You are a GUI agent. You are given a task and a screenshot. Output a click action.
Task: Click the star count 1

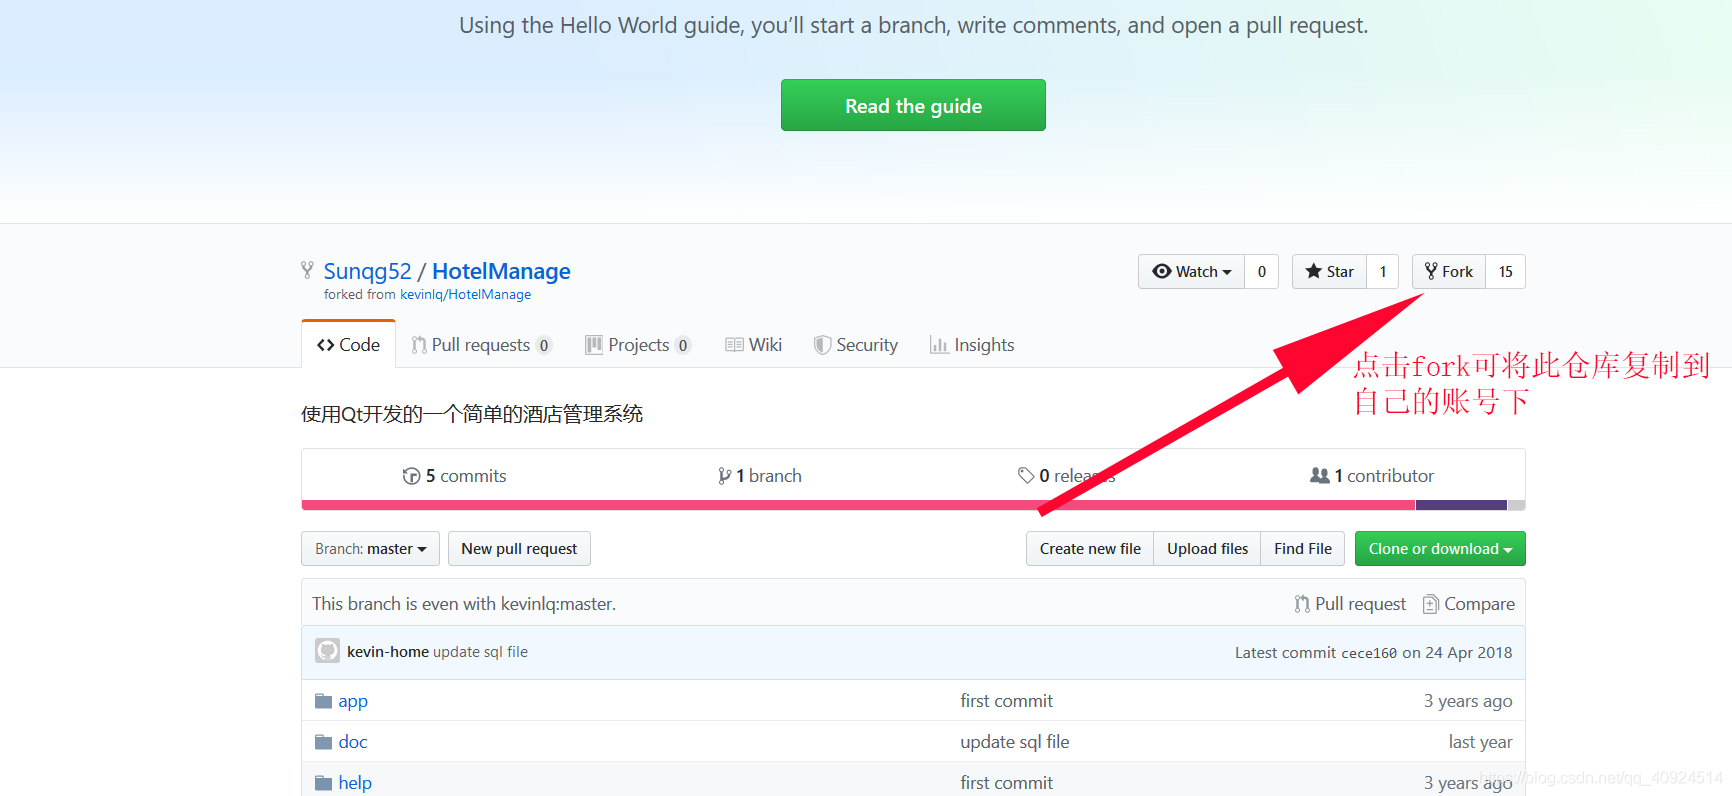click(1383, 272)
